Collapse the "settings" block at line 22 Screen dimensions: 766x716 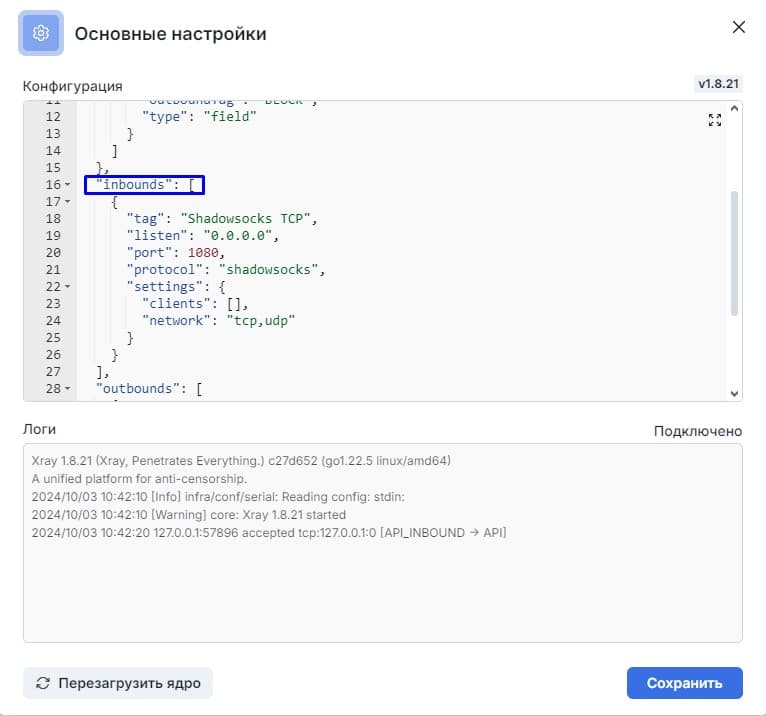pos(67,287)
